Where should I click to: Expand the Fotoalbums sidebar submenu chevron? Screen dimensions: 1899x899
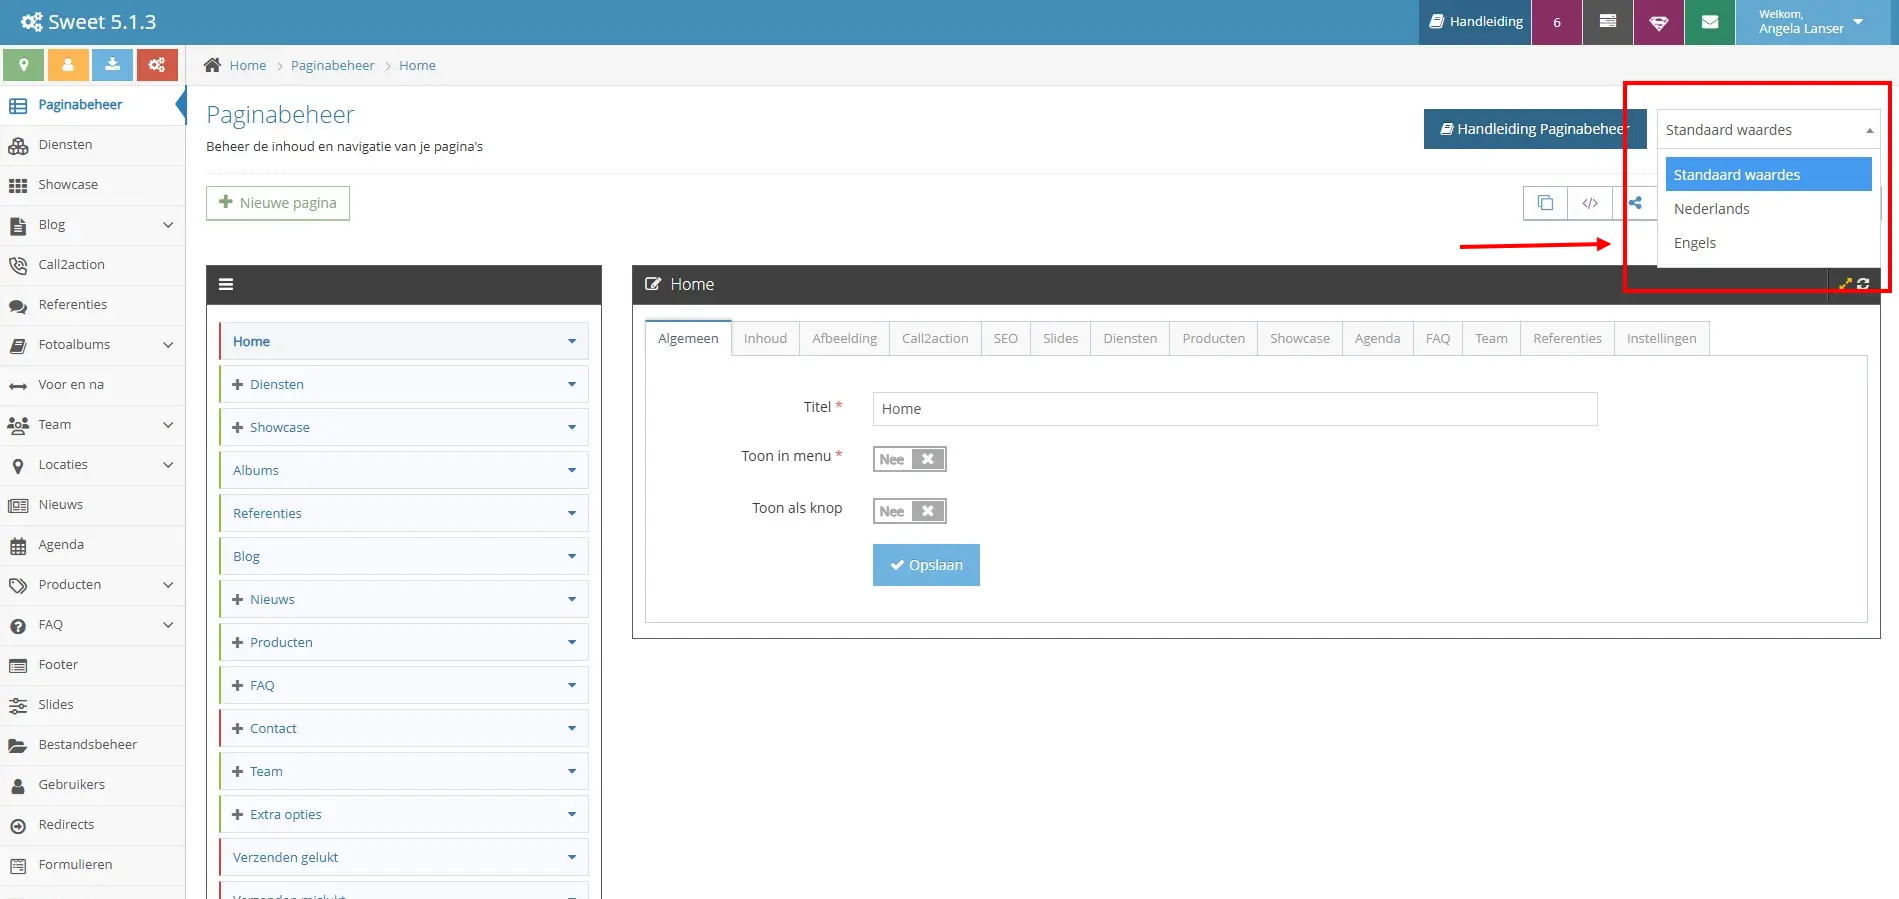pos(168,345)
